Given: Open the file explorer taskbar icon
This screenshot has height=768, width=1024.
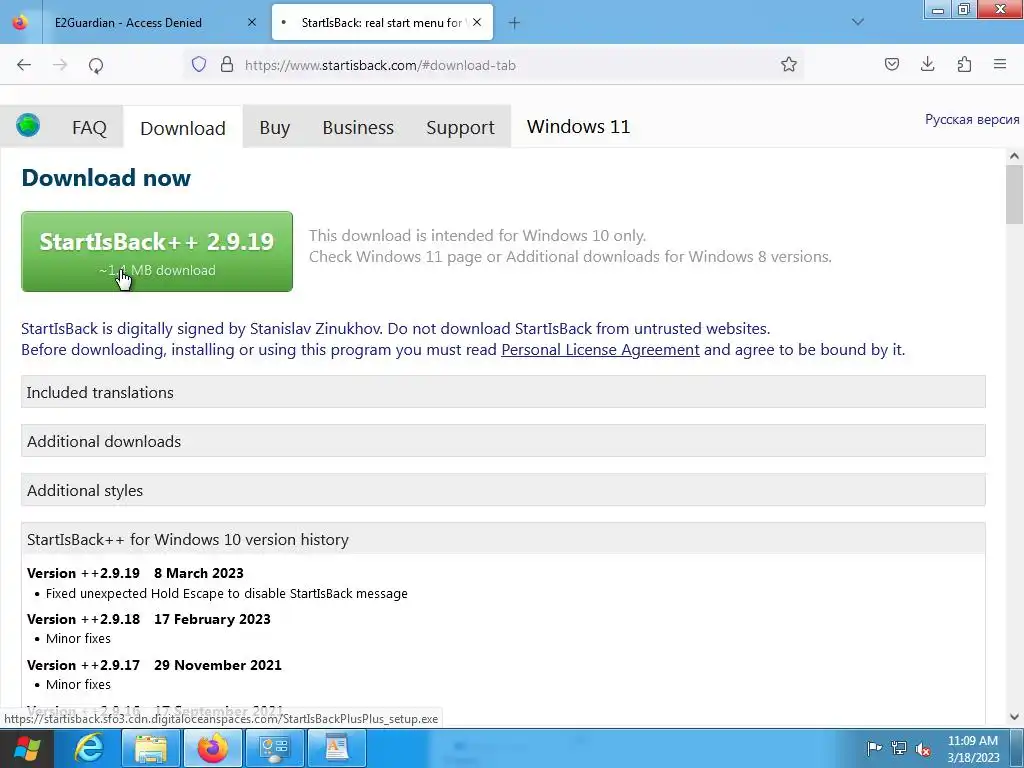Looking at the screenshot, I should [x=152, y=748].
